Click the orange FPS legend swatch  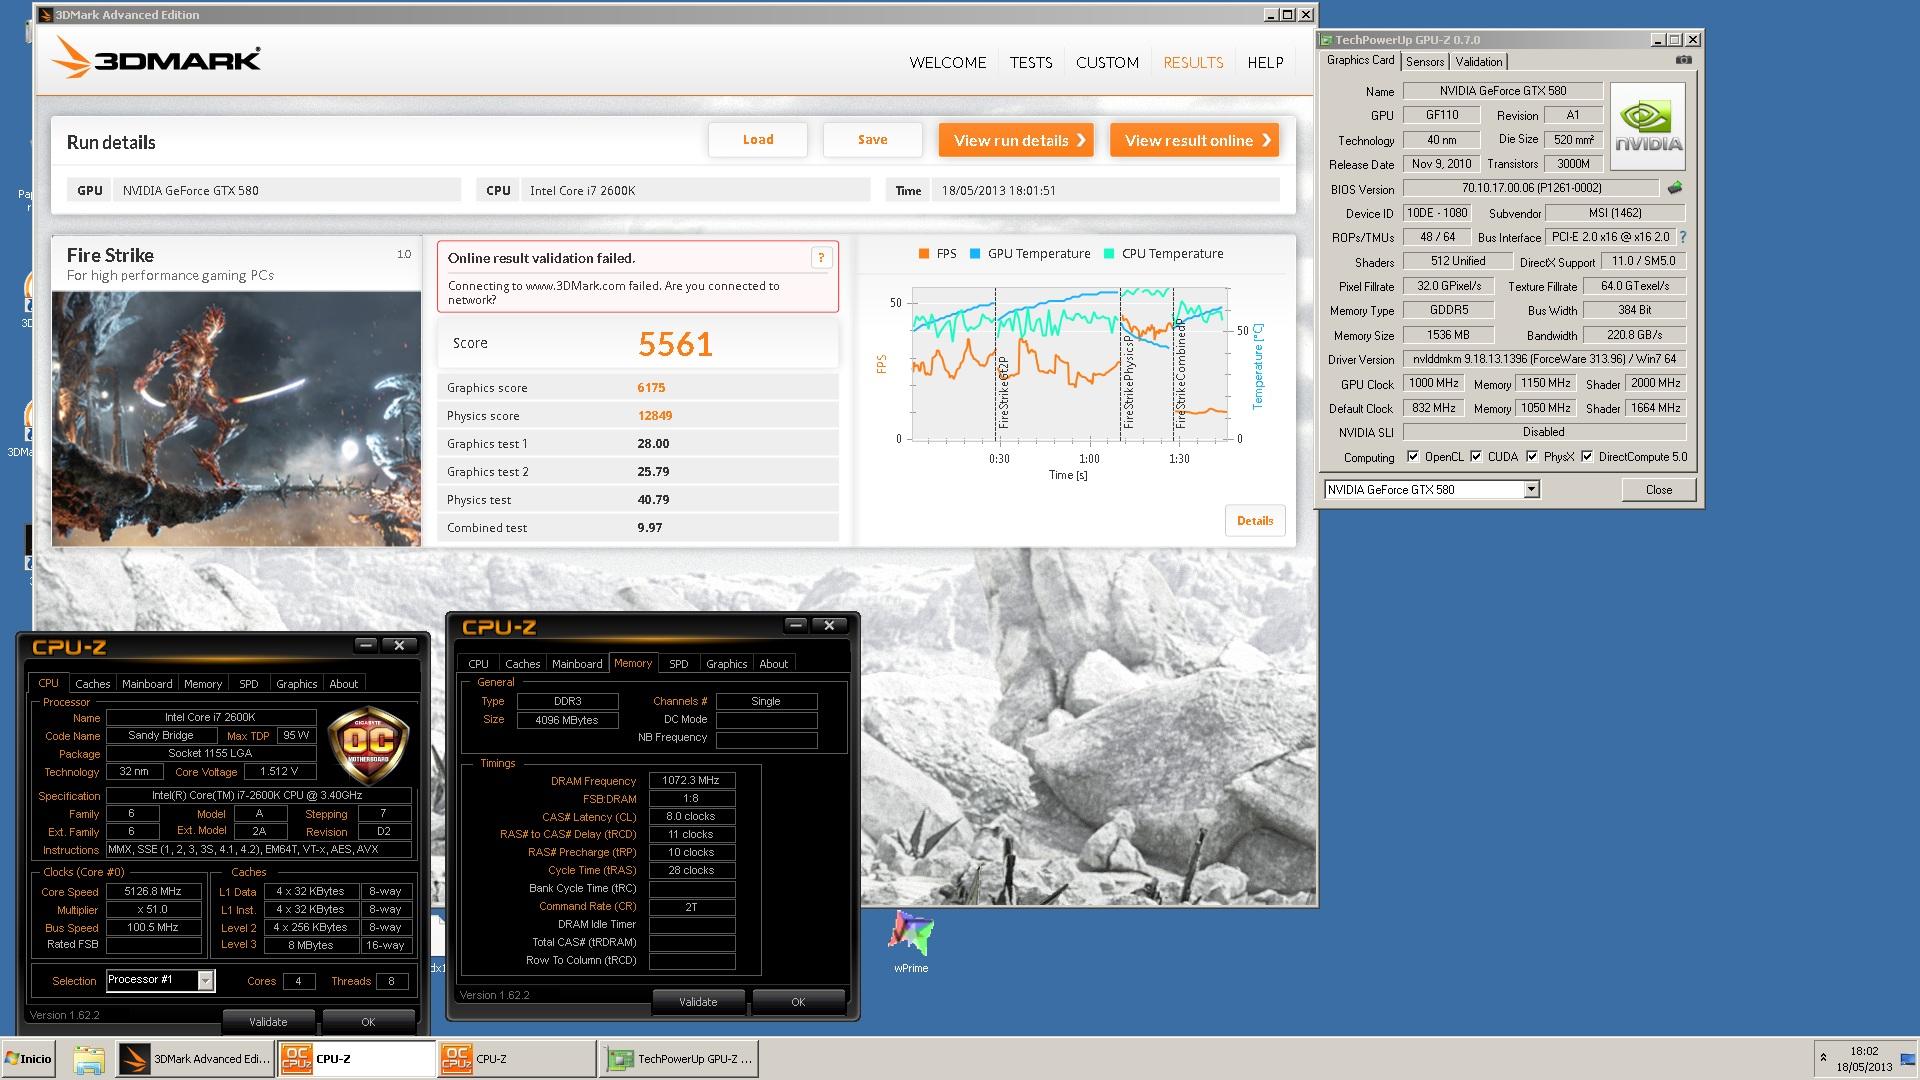[x=924, y=254]
